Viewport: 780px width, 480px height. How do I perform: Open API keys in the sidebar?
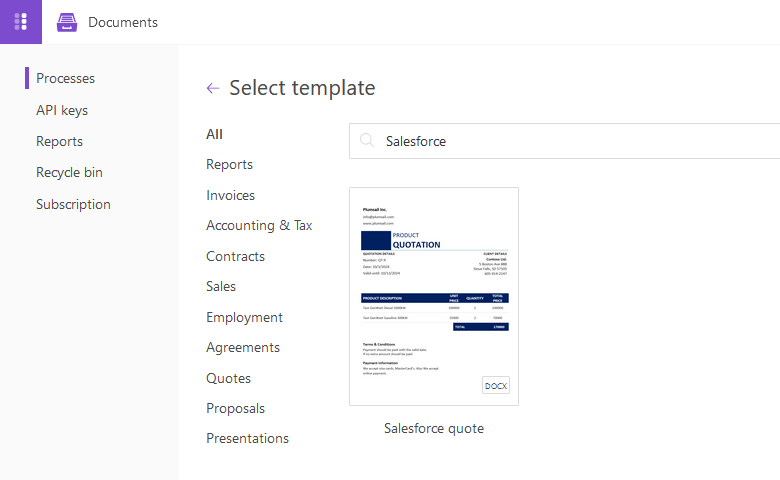point(62,110)
